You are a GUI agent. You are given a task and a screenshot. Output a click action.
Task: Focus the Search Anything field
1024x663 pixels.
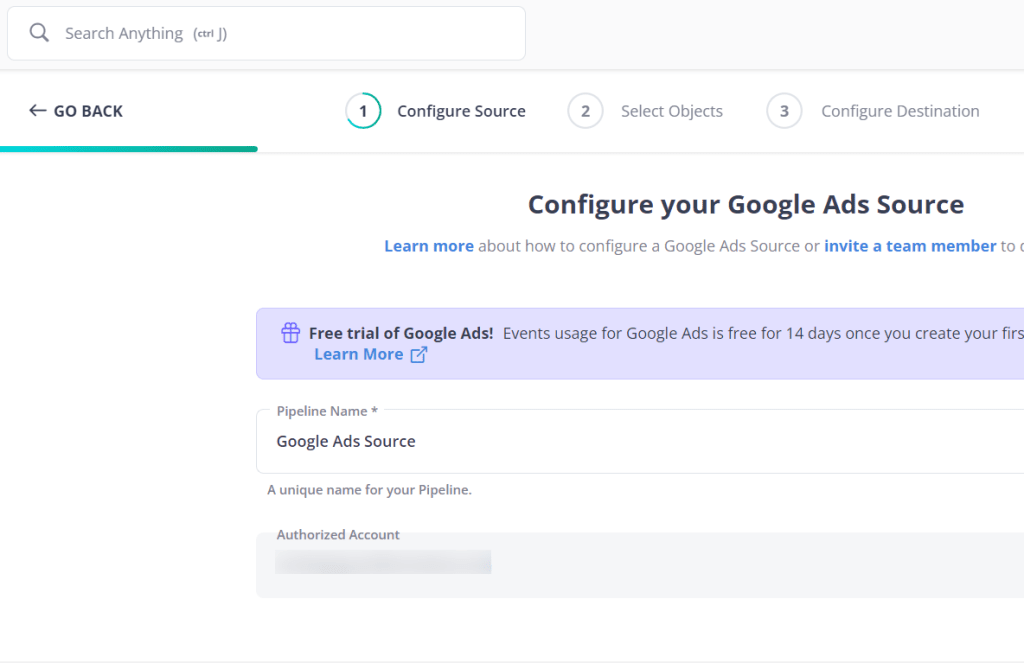266,33
